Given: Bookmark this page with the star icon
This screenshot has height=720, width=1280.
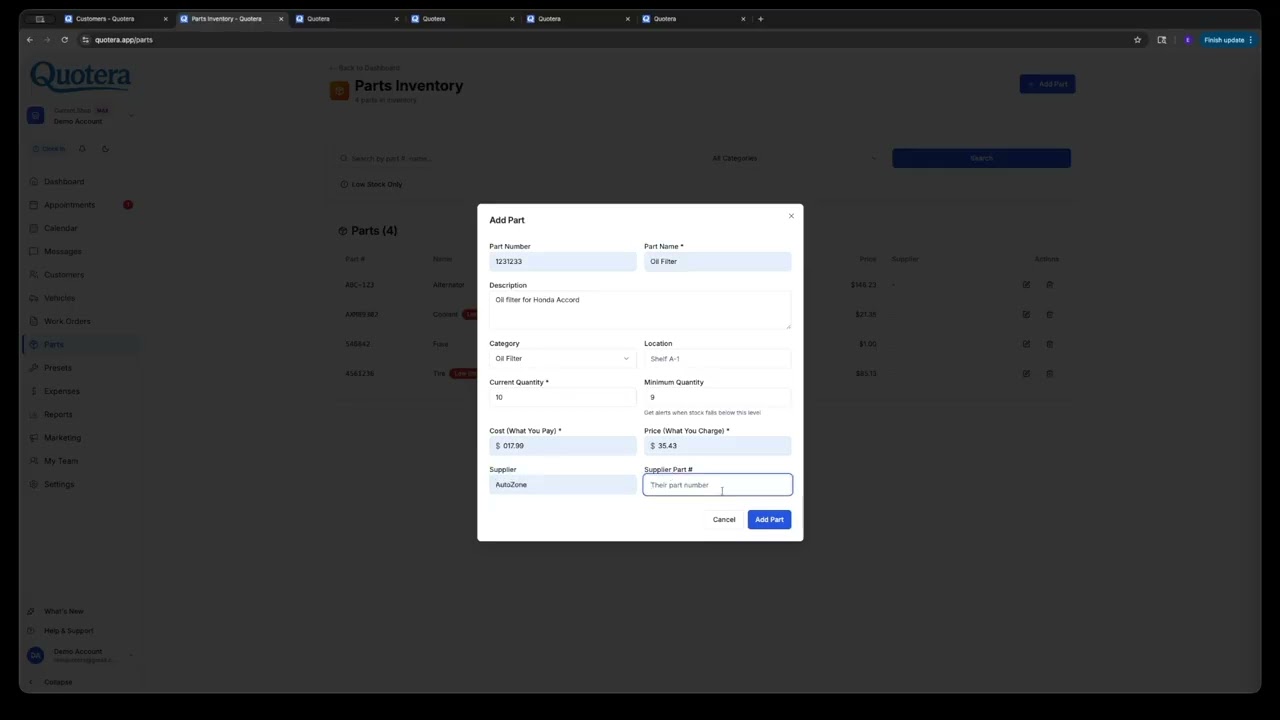Looking at the screenshot, I should click(1137, 40).
